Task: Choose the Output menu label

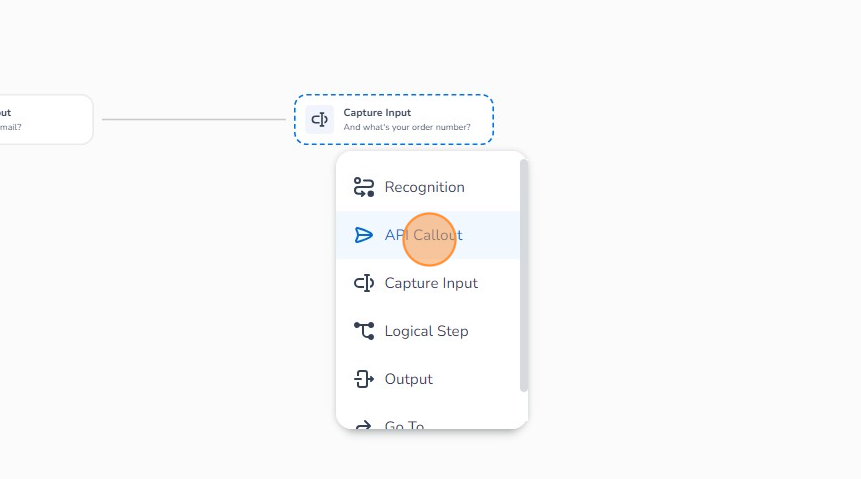Action: (x=408, y=379)
